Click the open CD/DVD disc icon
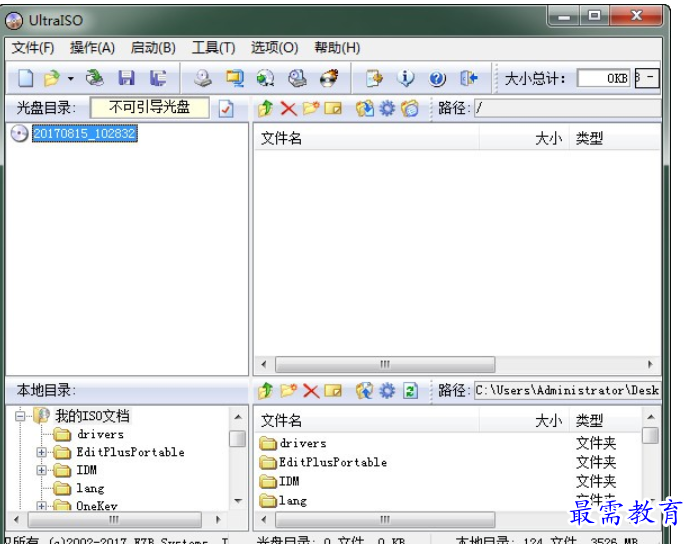 (95, 78)
